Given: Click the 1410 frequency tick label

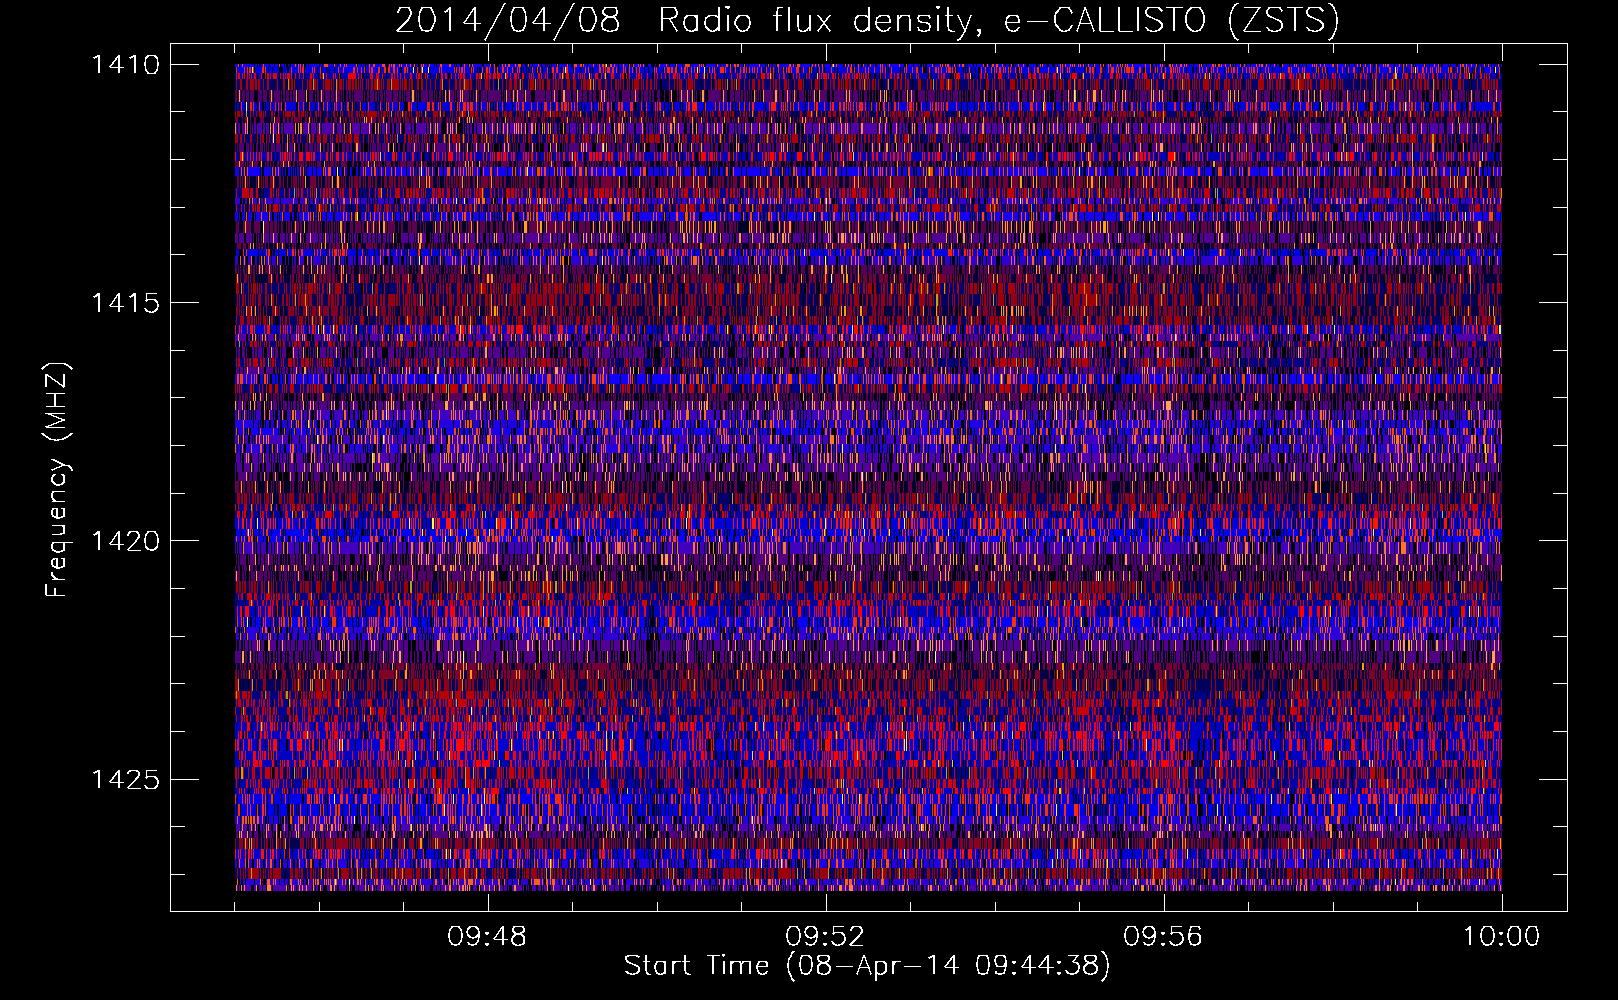Looking at the screenshot, I should 125,65.
